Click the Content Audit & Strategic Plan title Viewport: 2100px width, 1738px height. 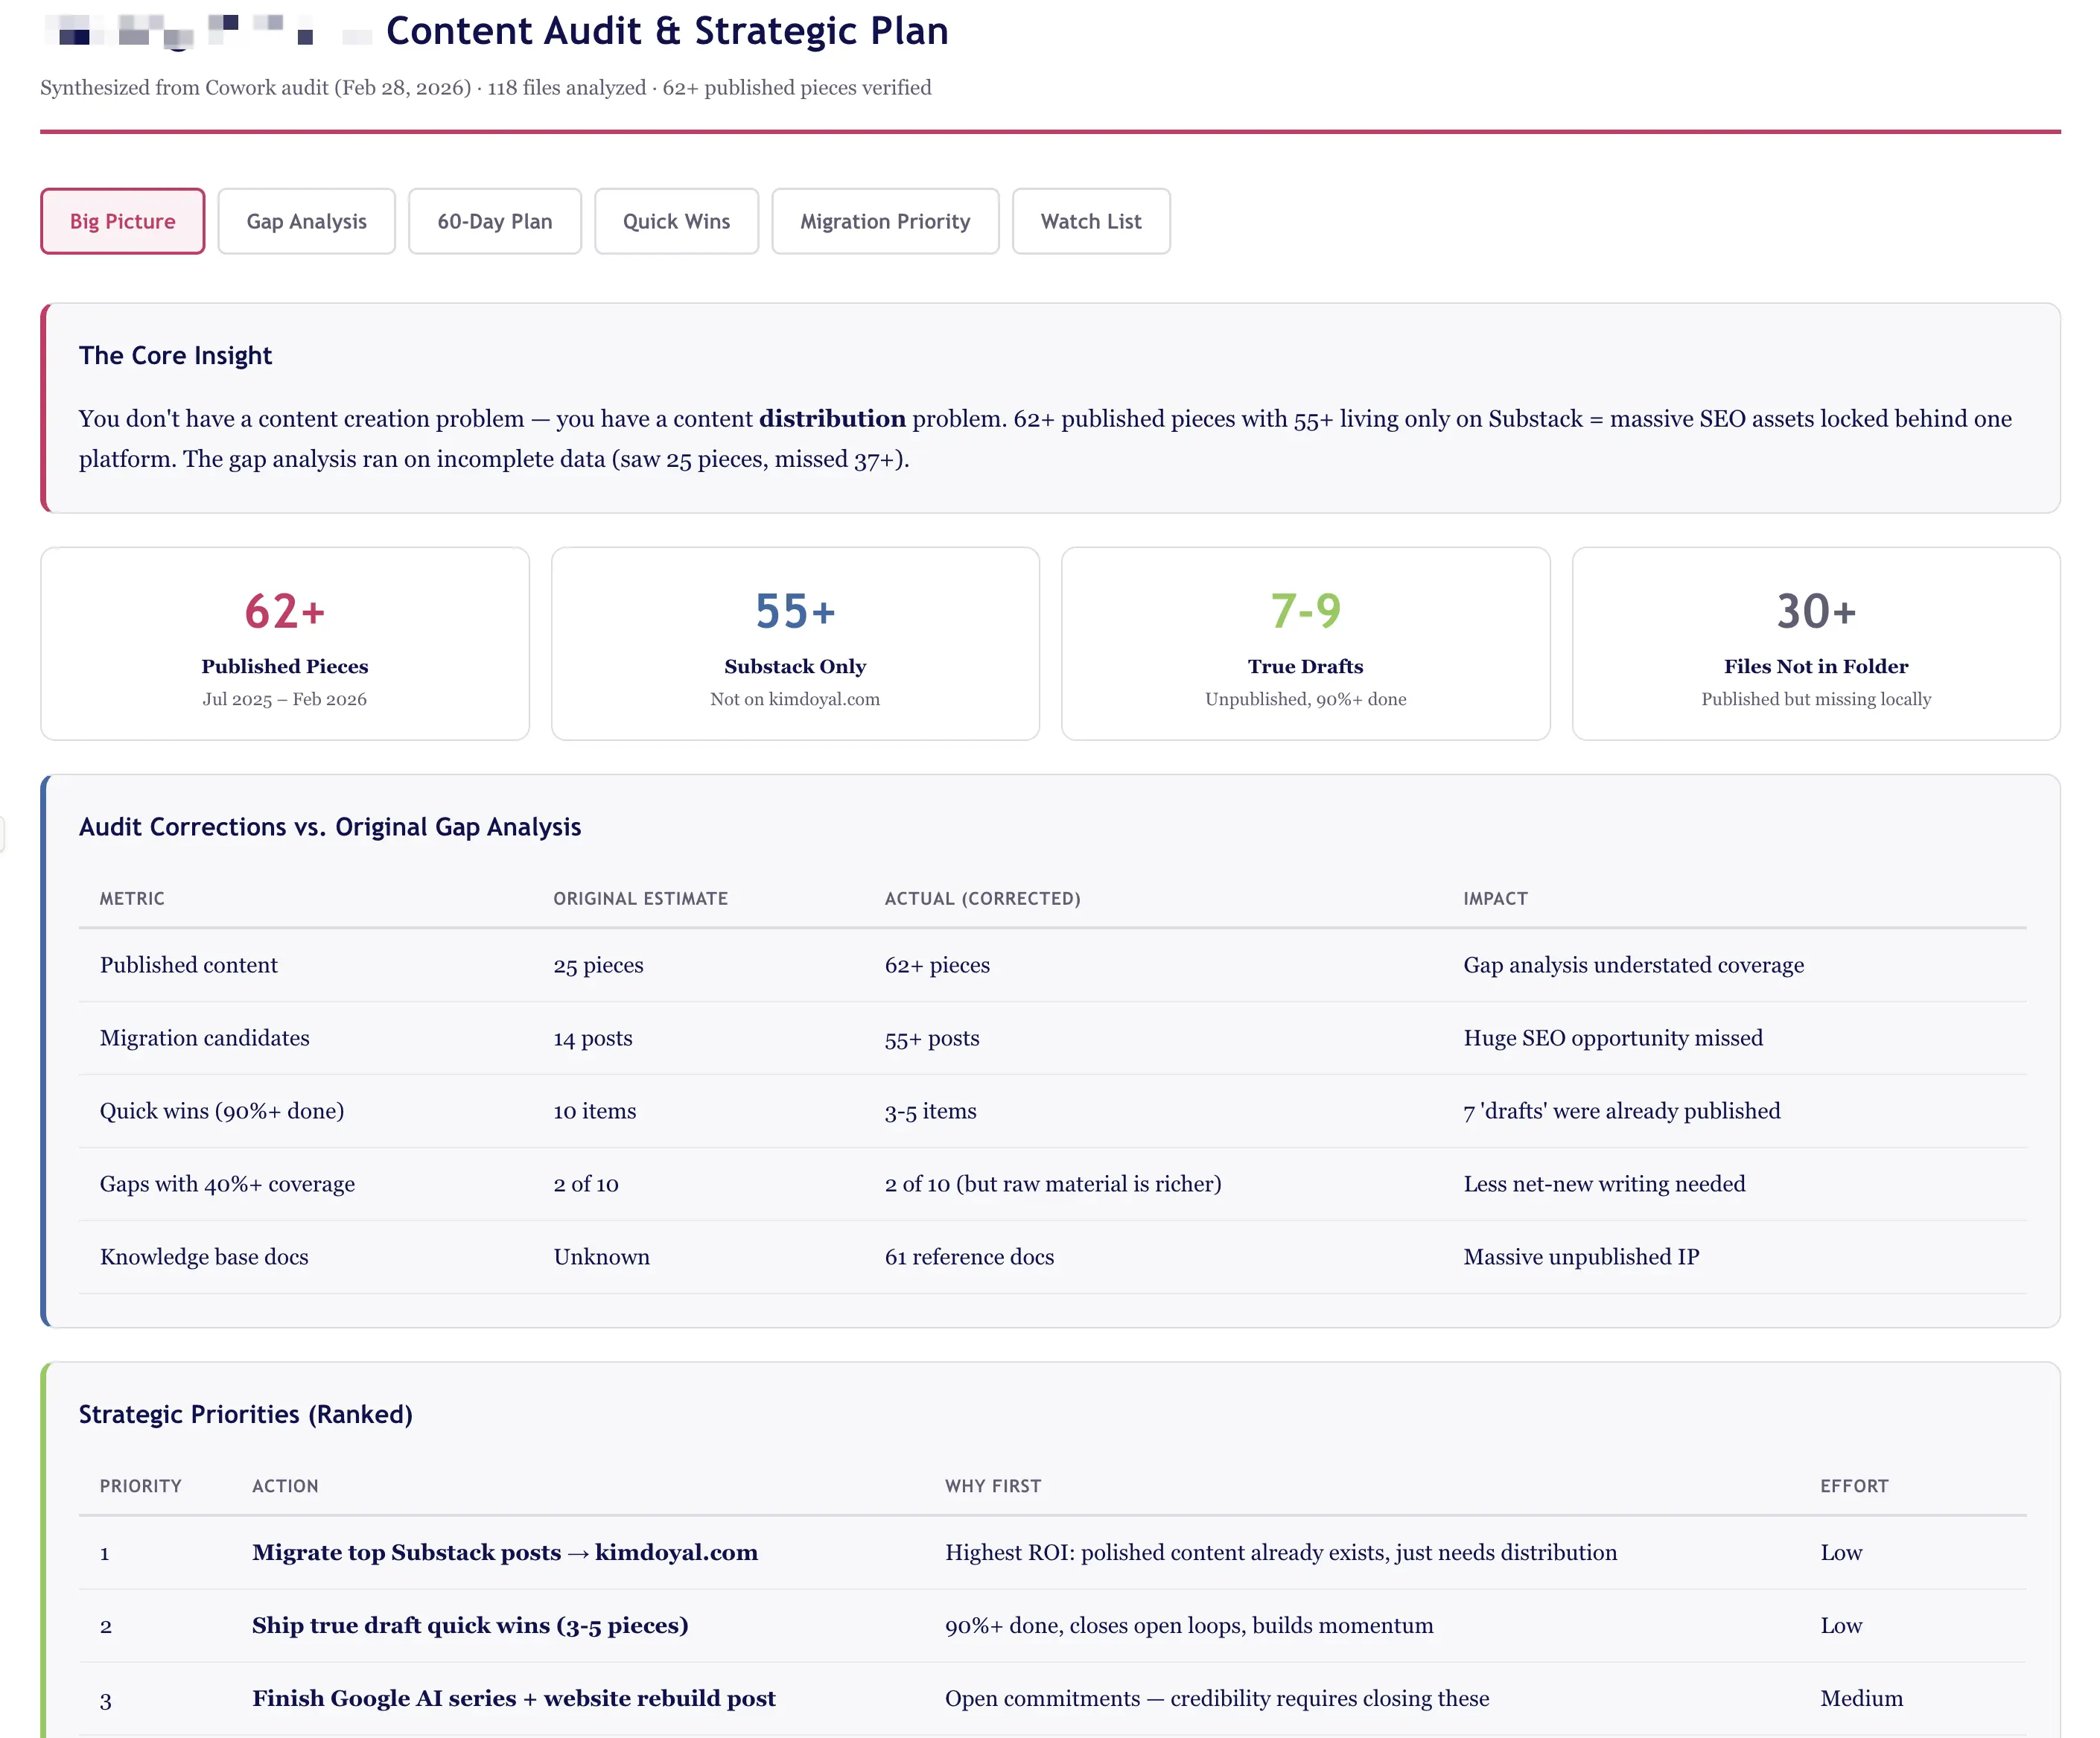tap(668, 31)
